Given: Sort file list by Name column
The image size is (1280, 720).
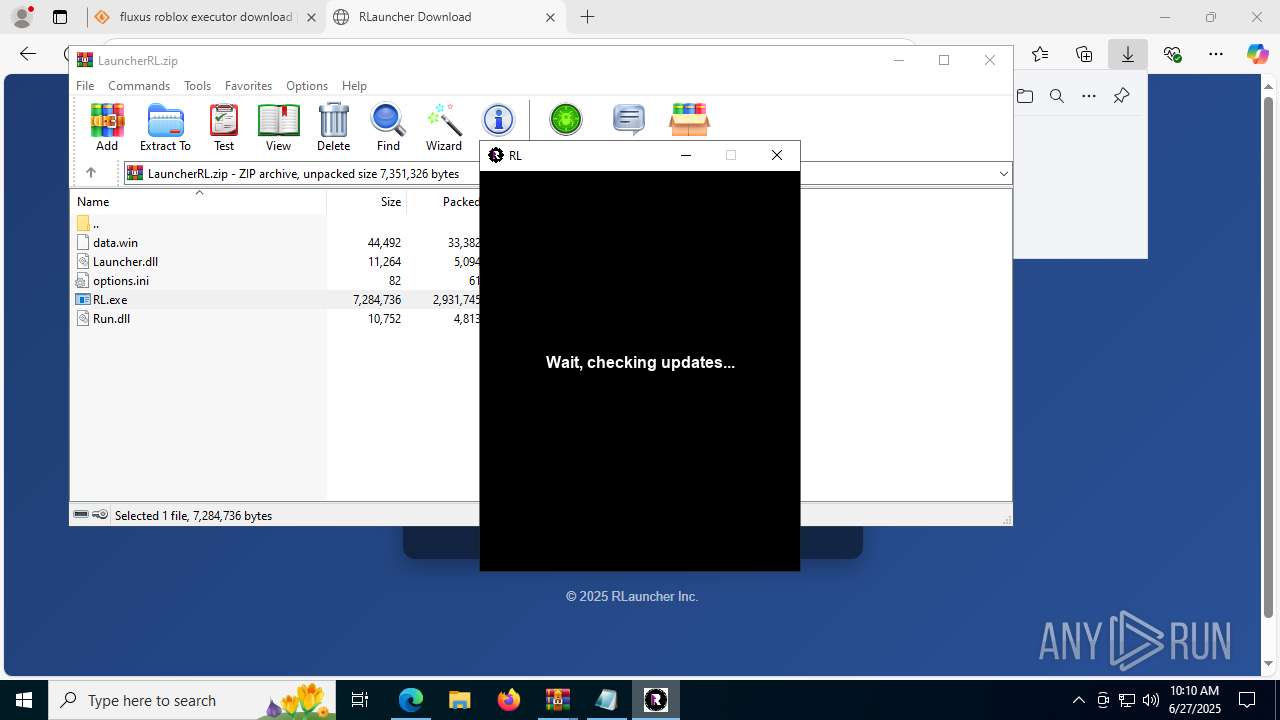Looking at the screenshot, I should (198, 201).
